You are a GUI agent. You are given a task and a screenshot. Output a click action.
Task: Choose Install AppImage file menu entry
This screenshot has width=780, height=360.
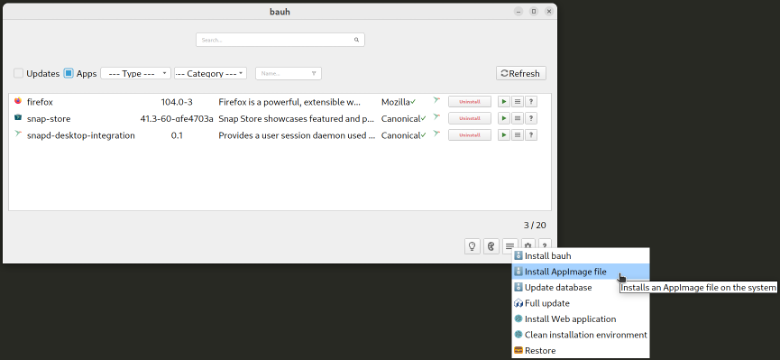581,271
